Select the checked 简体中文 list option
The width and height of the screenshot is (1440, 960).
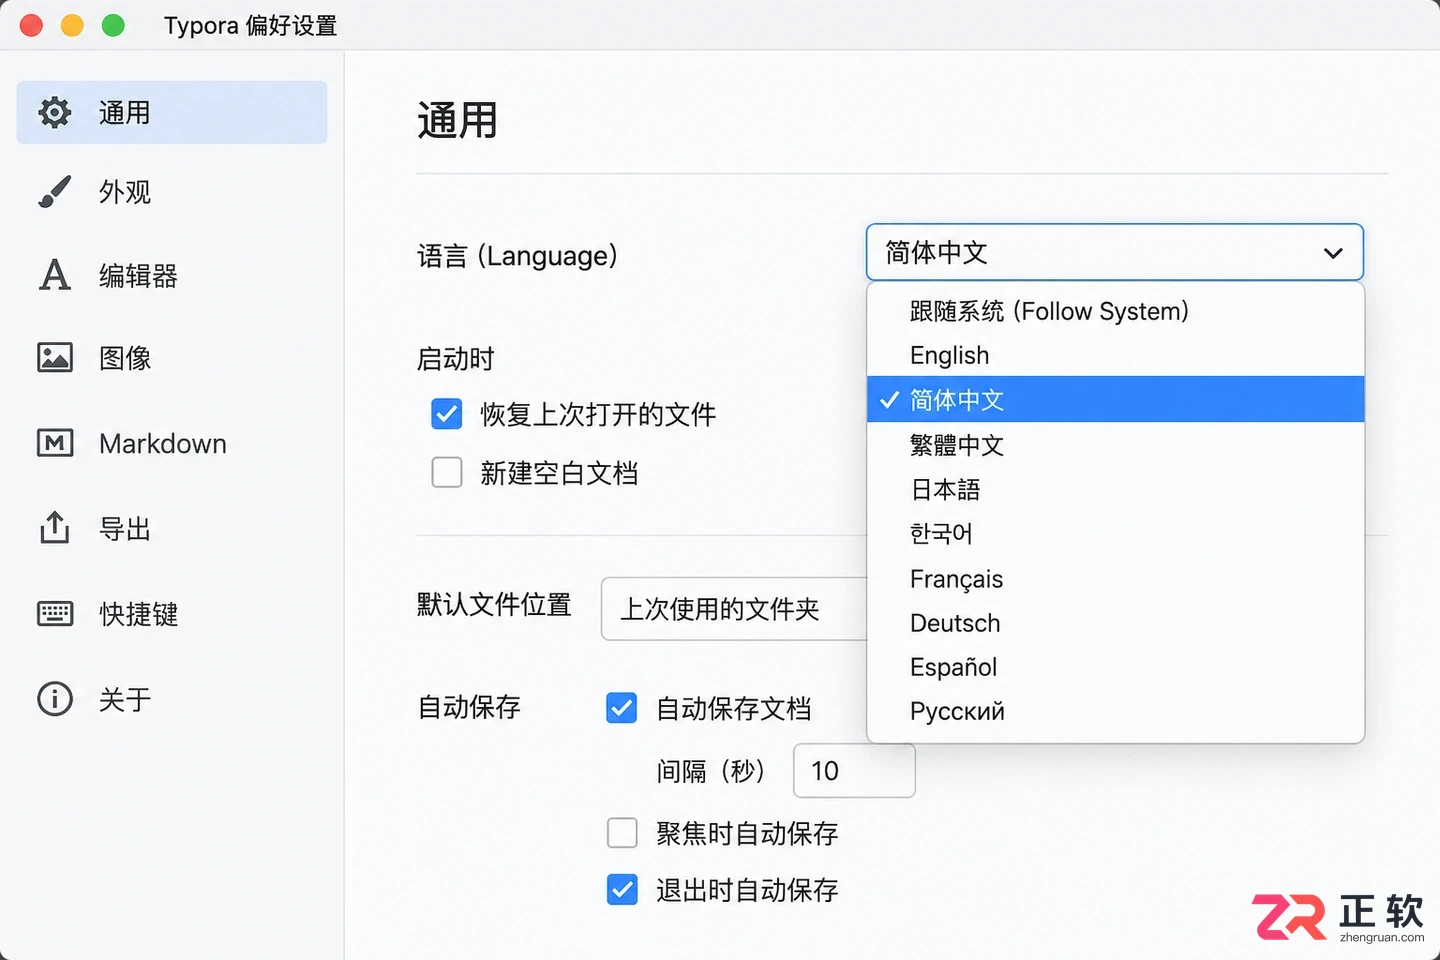tap(1116, 399)
